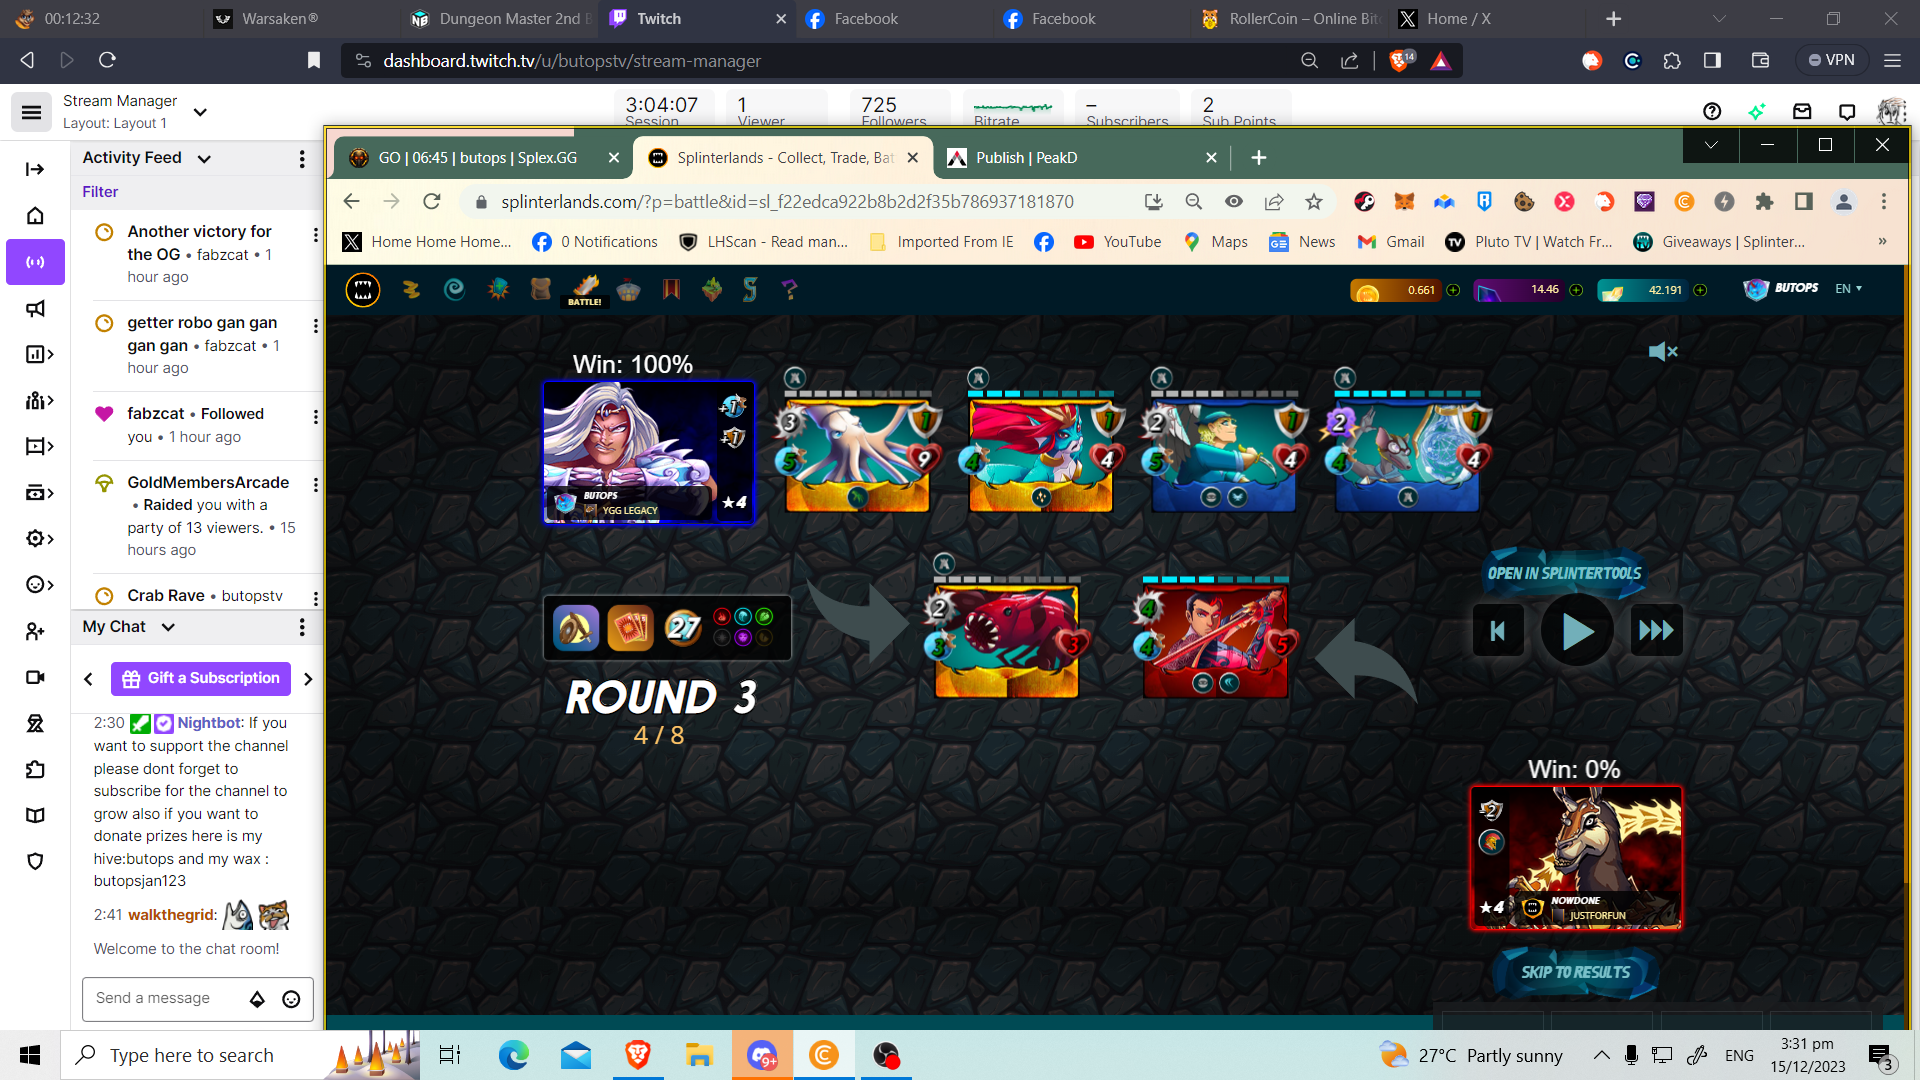
Task: Open Microsoft Edge from taskbar
Action: pyautogui.click(x=513, y=1055)
